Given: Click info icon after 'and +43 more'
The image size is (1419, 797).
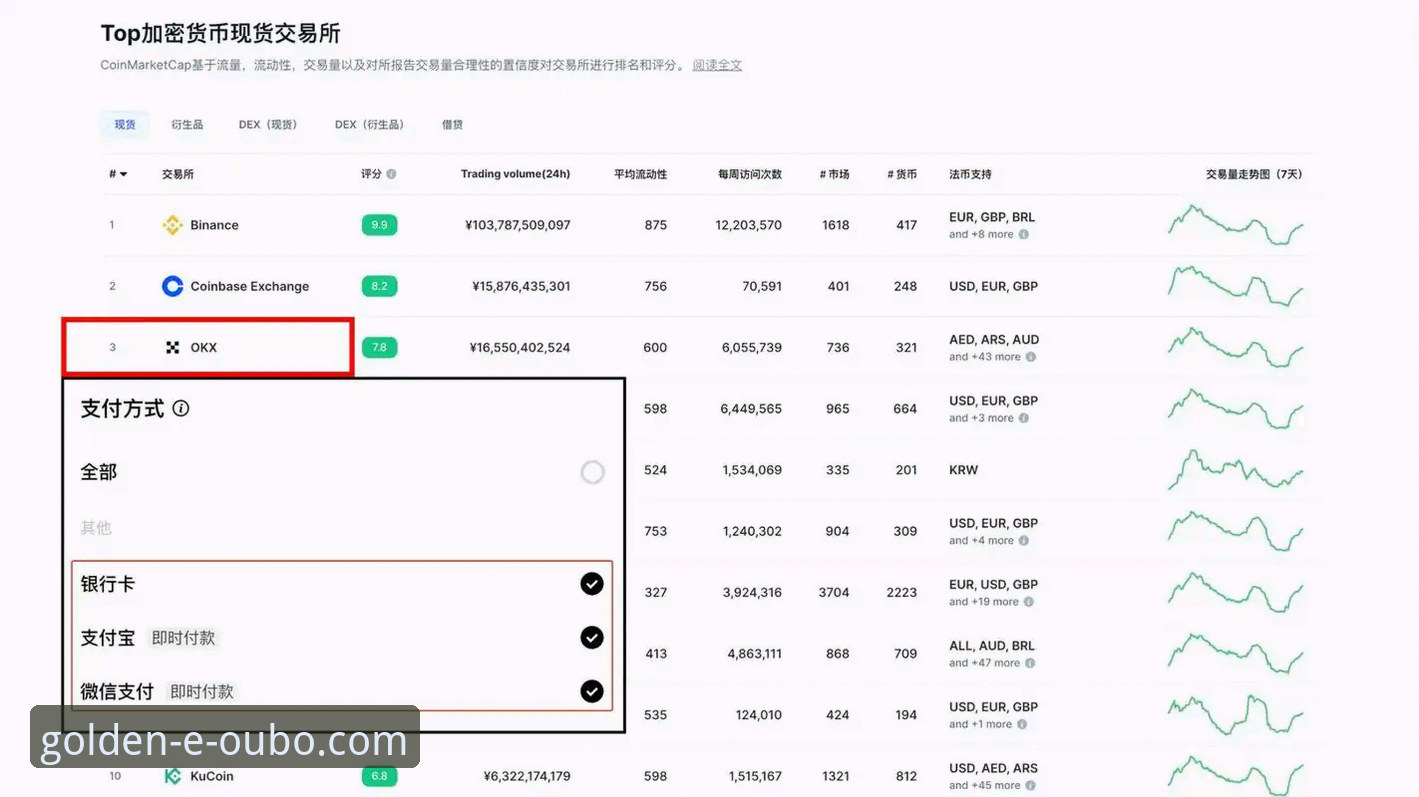Looking at the screenshot, I should point(1031,357).
